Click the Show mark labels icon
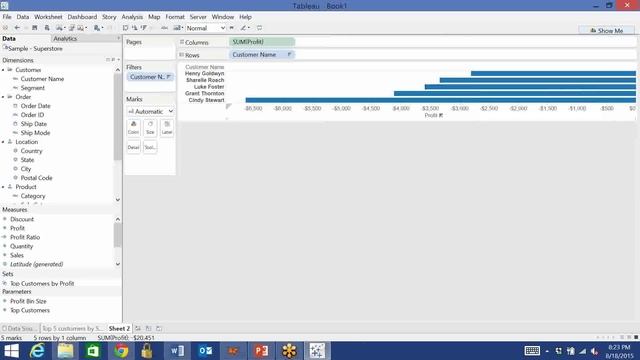Viewport: 640px width, 360px height. [x=164, y=28]
